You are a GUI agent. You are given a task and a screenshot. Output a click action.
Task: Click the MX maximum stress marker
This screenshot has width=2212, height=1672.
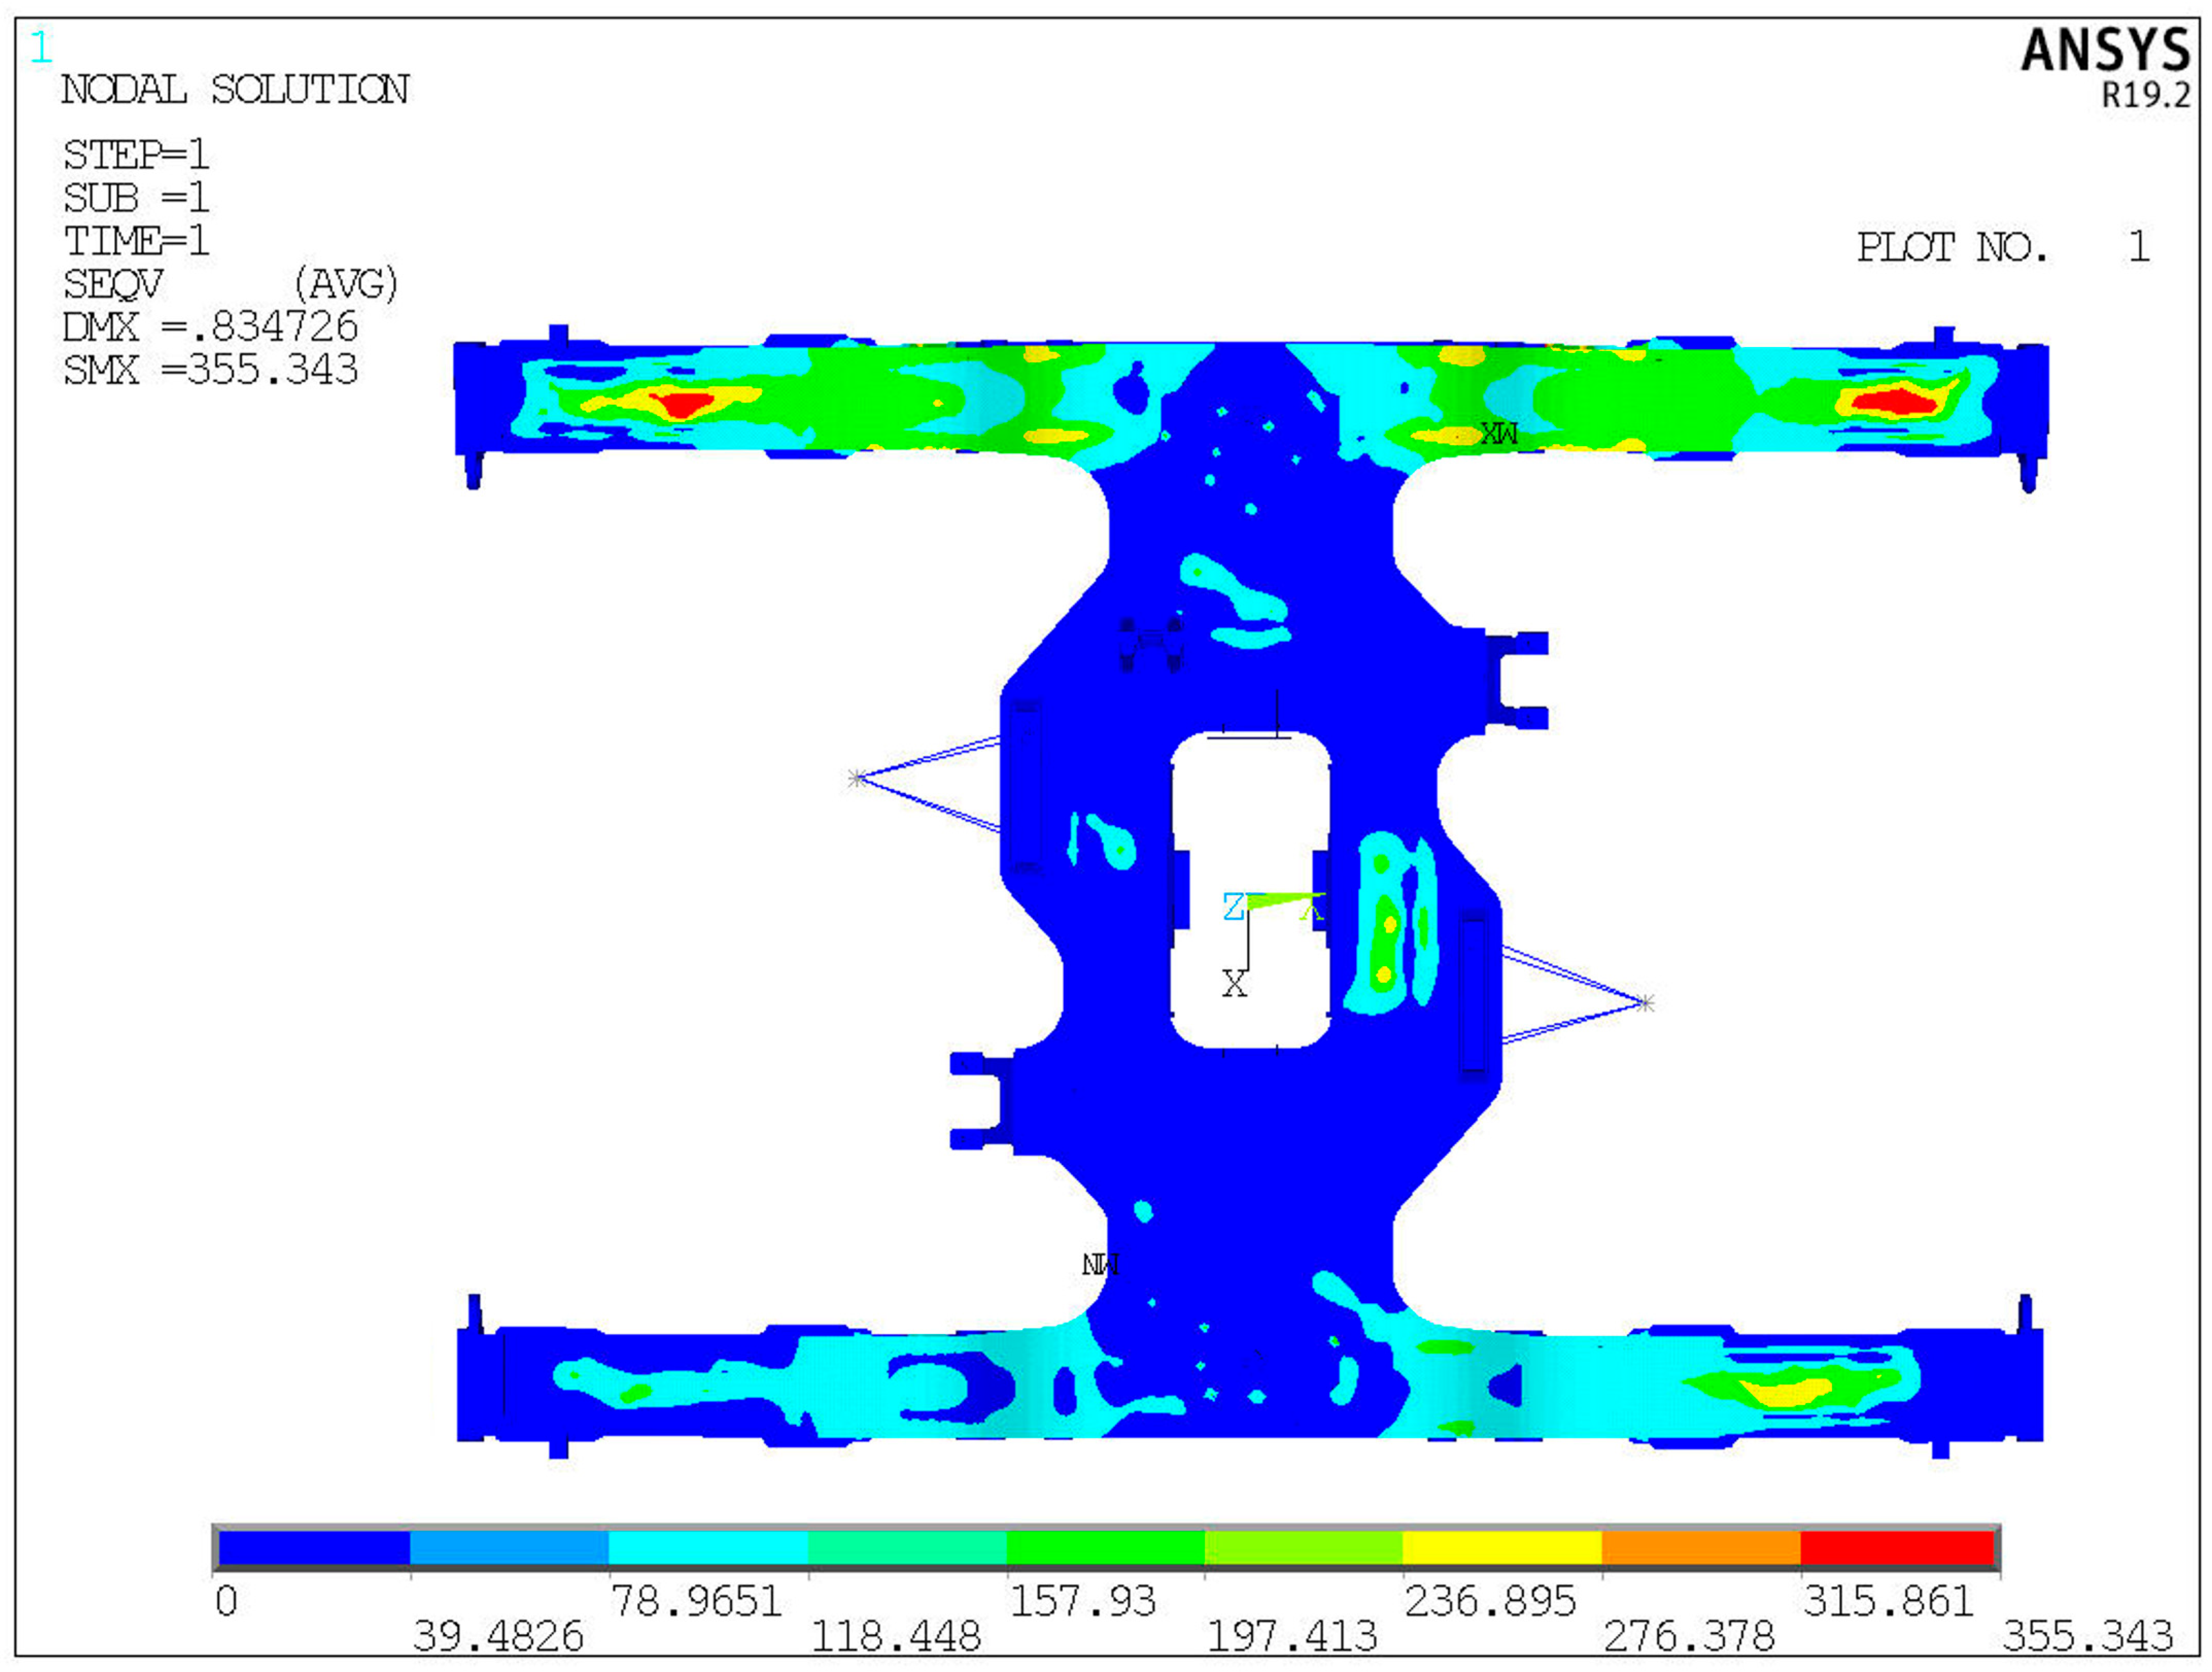pos(1499,433)
